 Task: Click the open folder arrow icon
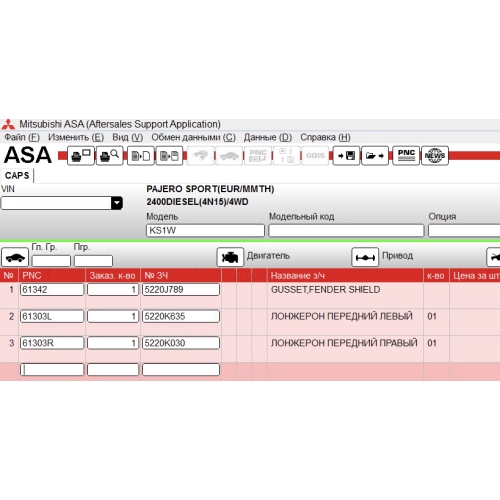click(x=375, y=156)
